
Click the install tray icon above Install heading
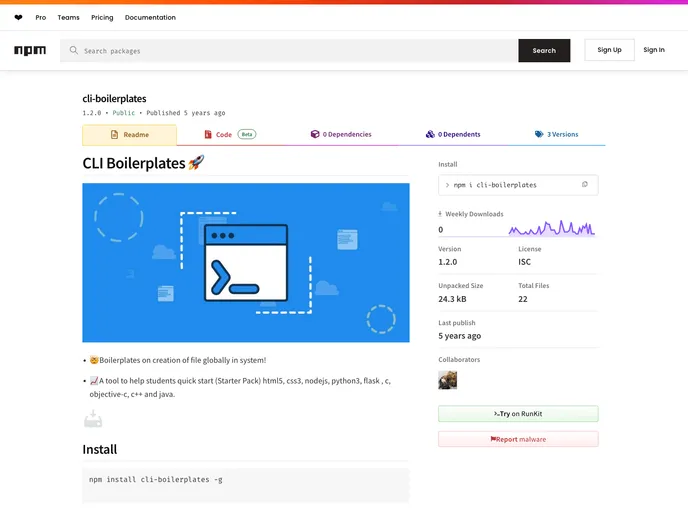click(93, 419)
